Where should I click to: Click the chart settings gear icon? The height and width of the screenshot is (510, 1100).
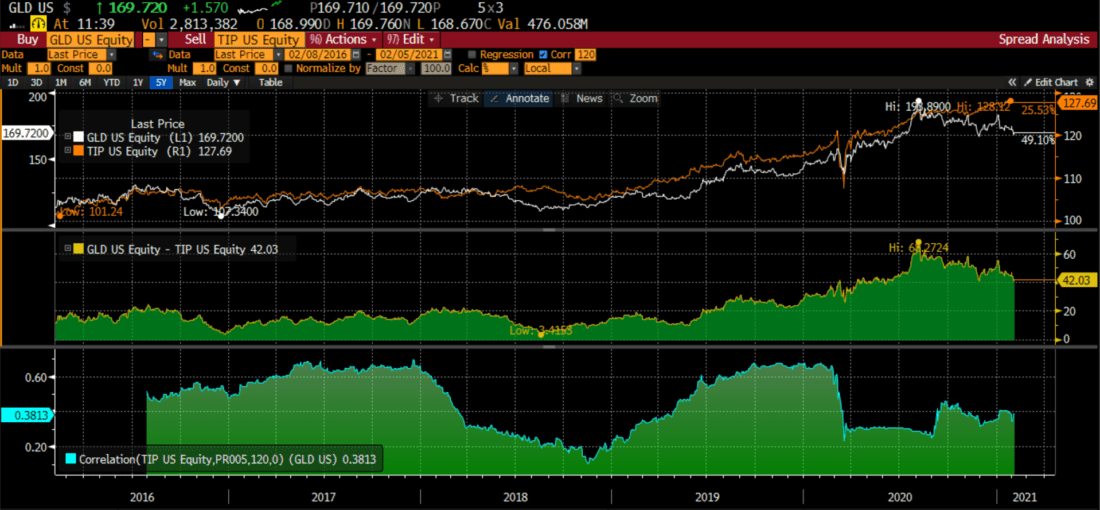[x=1089, y=82]
